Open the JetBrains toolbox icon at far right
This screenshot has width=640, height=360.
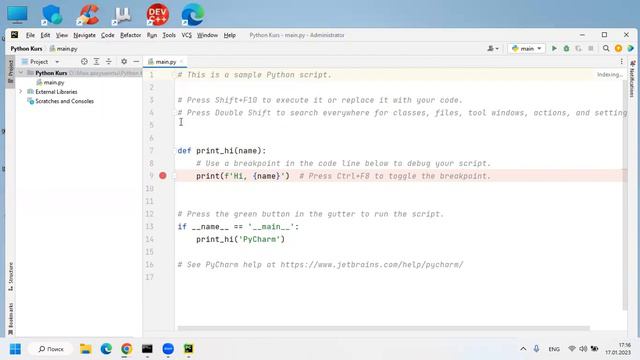click(x=631, y=48)
